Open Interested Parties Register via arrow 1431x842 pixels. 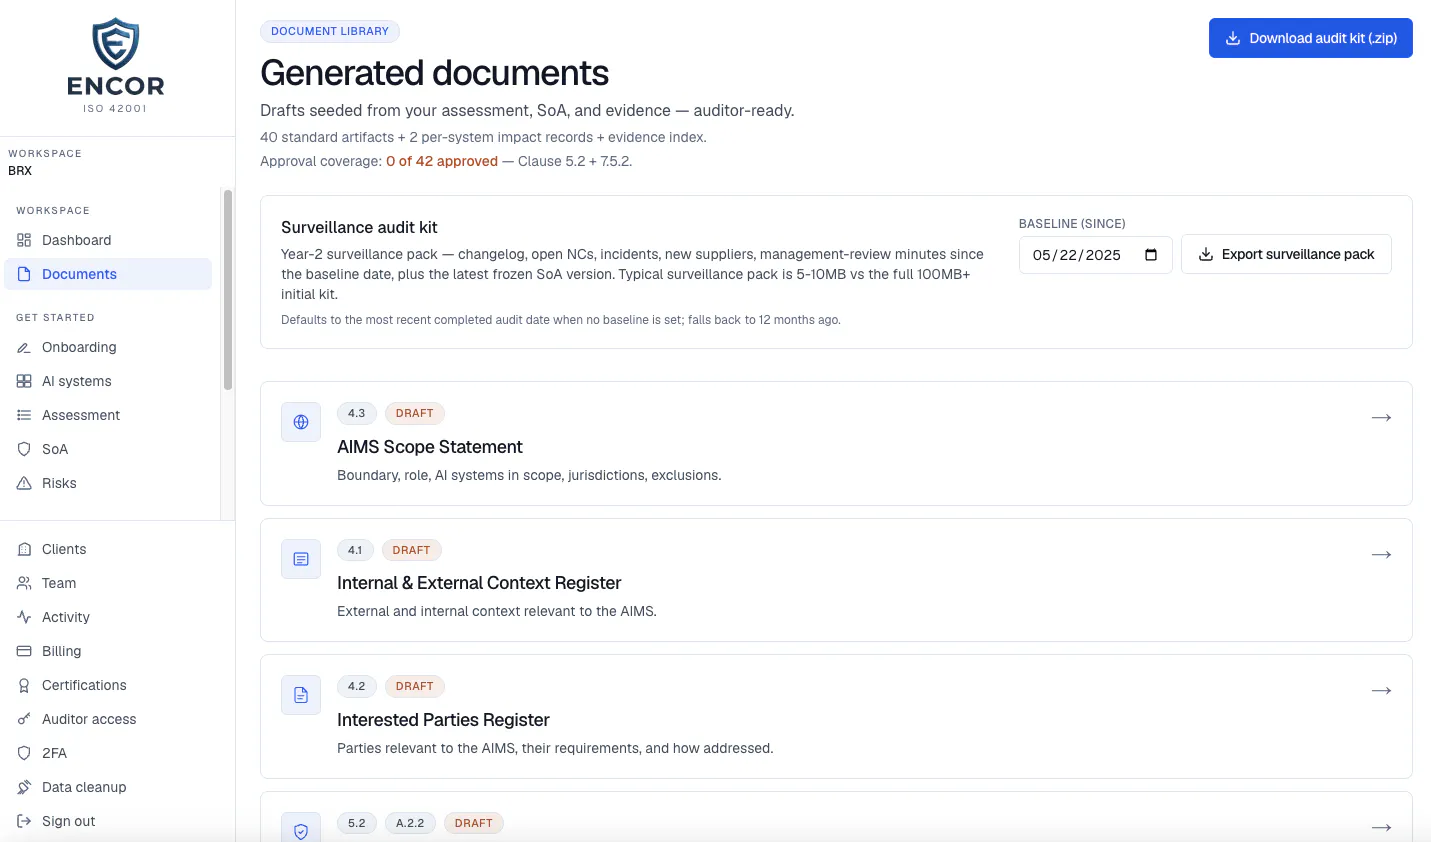(x=1381, y=690)
